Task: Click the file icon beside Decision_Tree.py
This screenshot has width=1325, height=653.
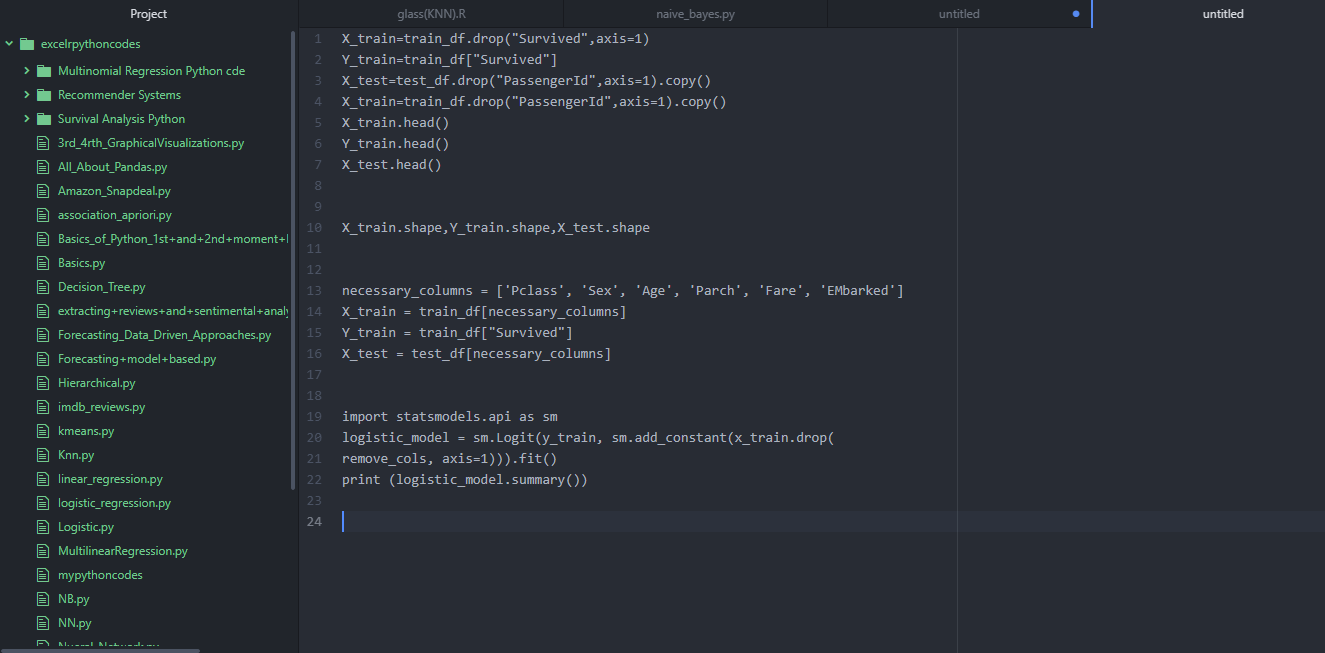Action: (x=42, y=287)
